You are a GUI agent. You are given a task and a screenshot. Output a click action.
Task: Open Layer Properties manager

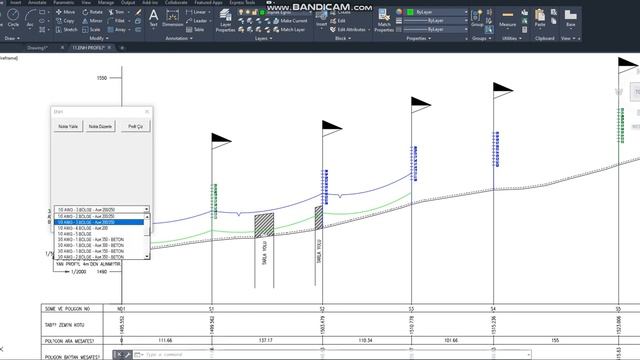(x=225, y=20)
